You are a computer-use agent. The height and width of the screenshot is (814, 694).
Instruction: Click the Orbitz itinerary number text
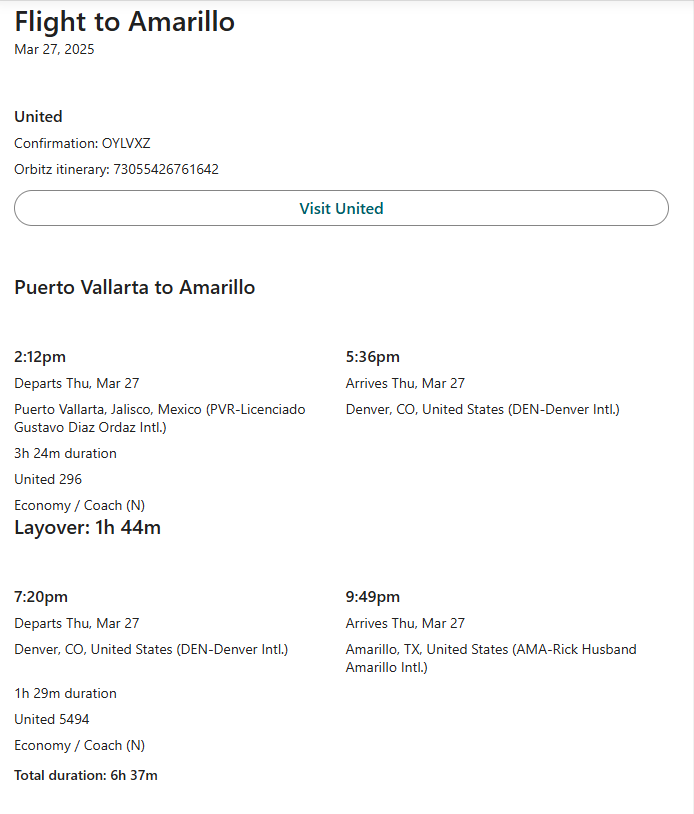tap(116, 169)
